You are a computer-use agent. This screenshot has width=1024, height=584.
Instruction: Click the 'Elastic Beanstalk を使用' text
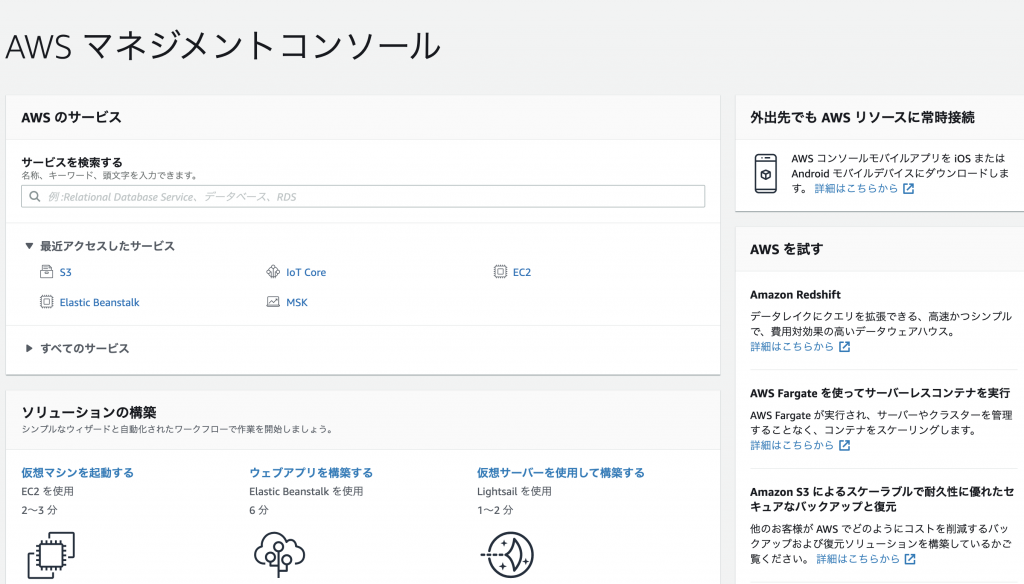306,491
